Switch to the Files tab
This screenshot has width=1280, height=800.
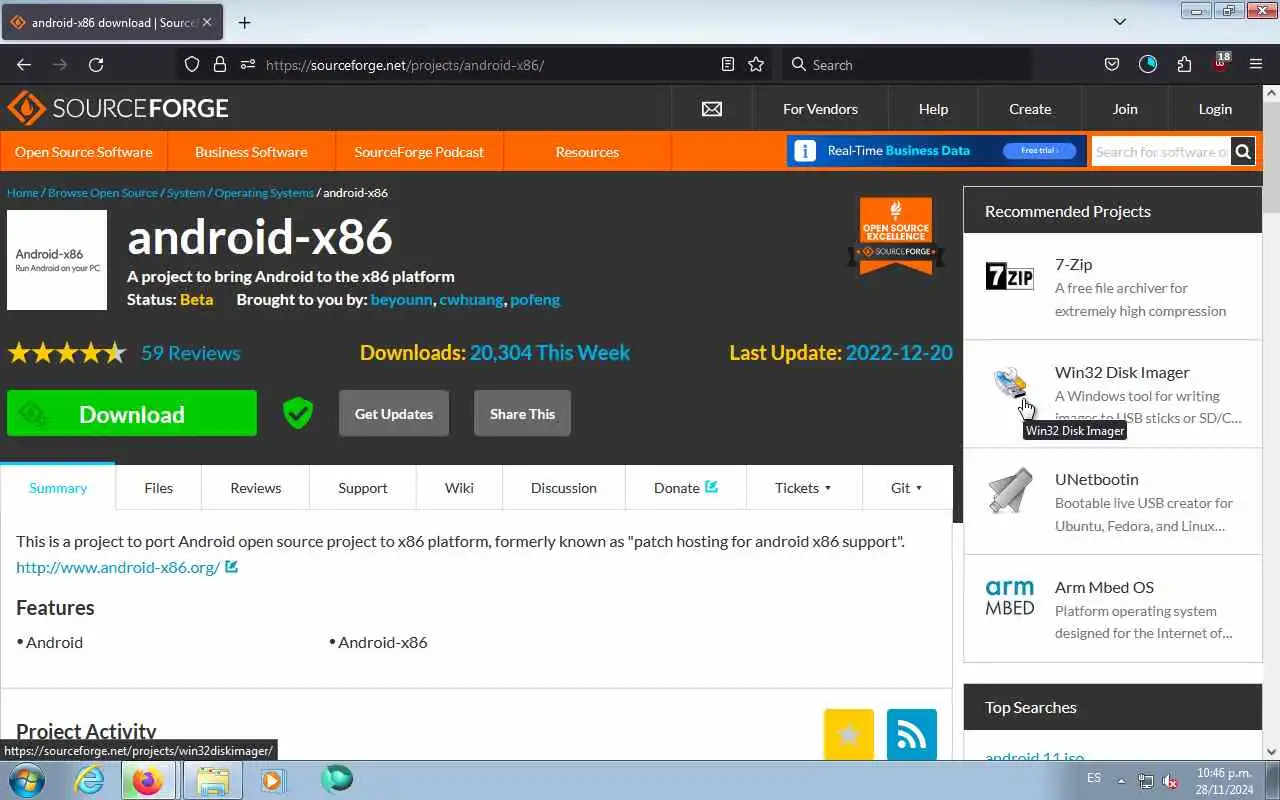158,488
